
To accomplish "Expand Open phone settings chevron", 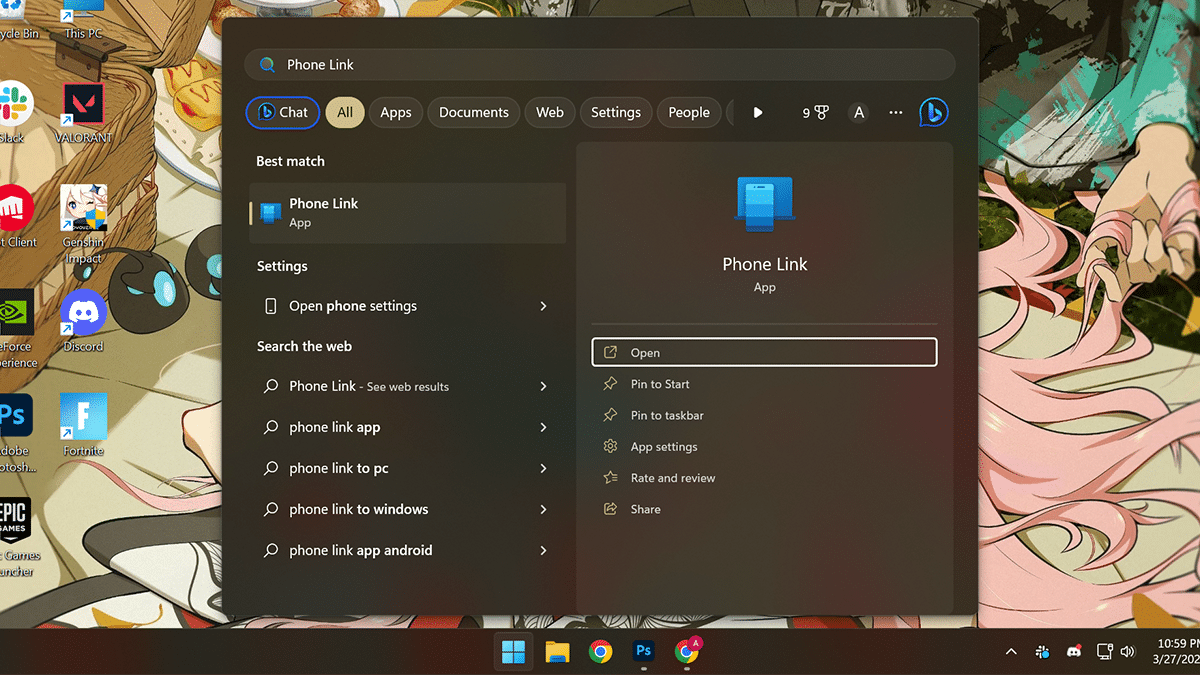I will (x=543, y=306).
